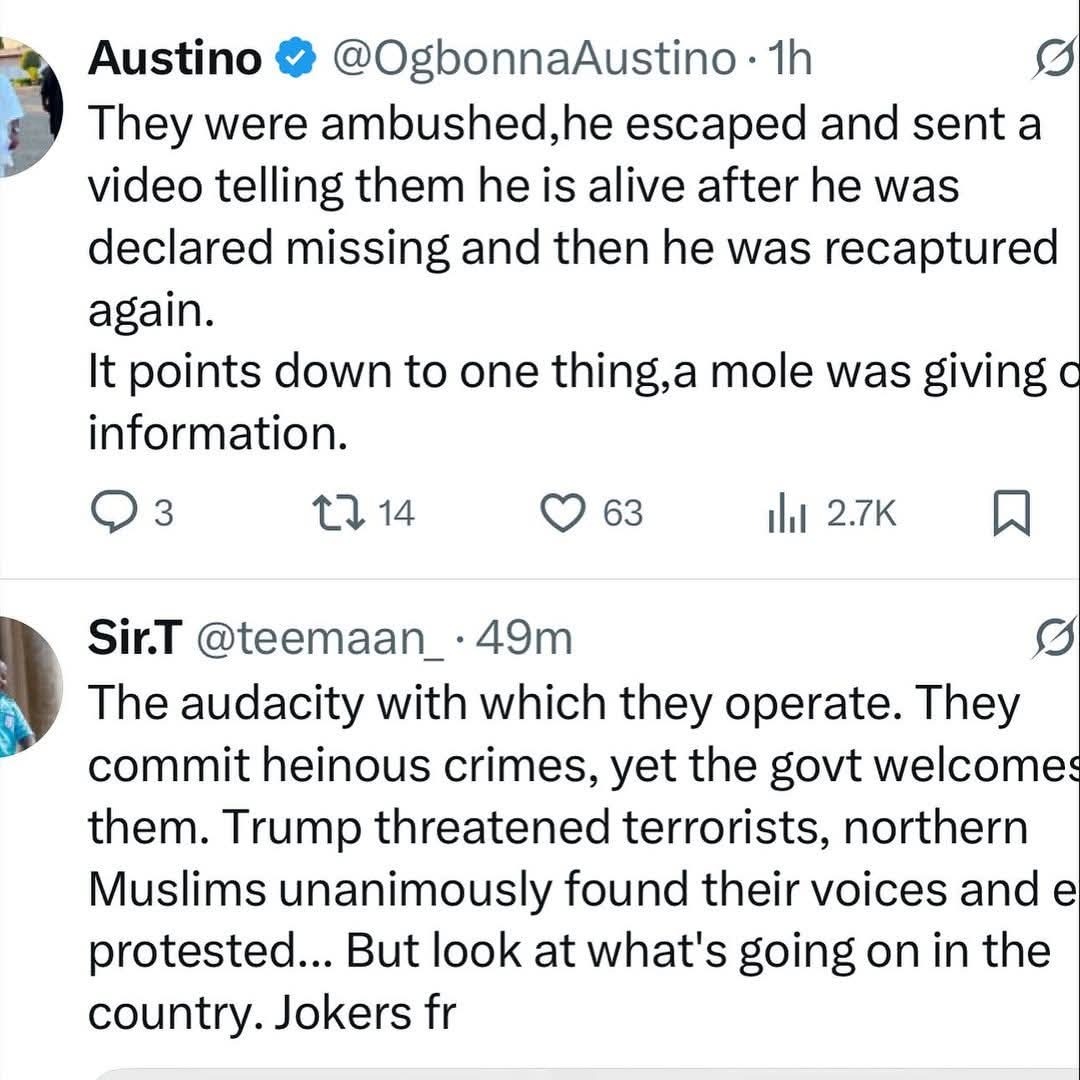Click the Austino display name
The width and height of the screenshot is (1080, 1080).
(174, 60)
